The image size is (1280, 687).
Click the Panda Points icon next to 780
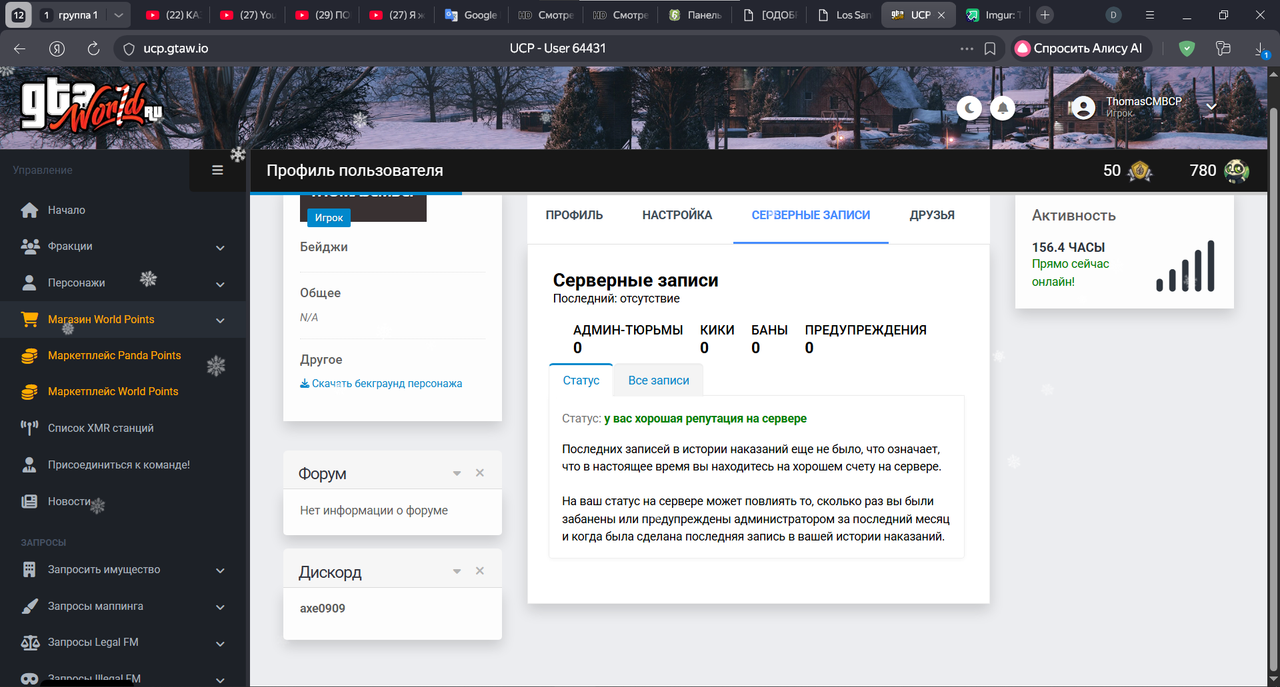(x=1236, y=171)
